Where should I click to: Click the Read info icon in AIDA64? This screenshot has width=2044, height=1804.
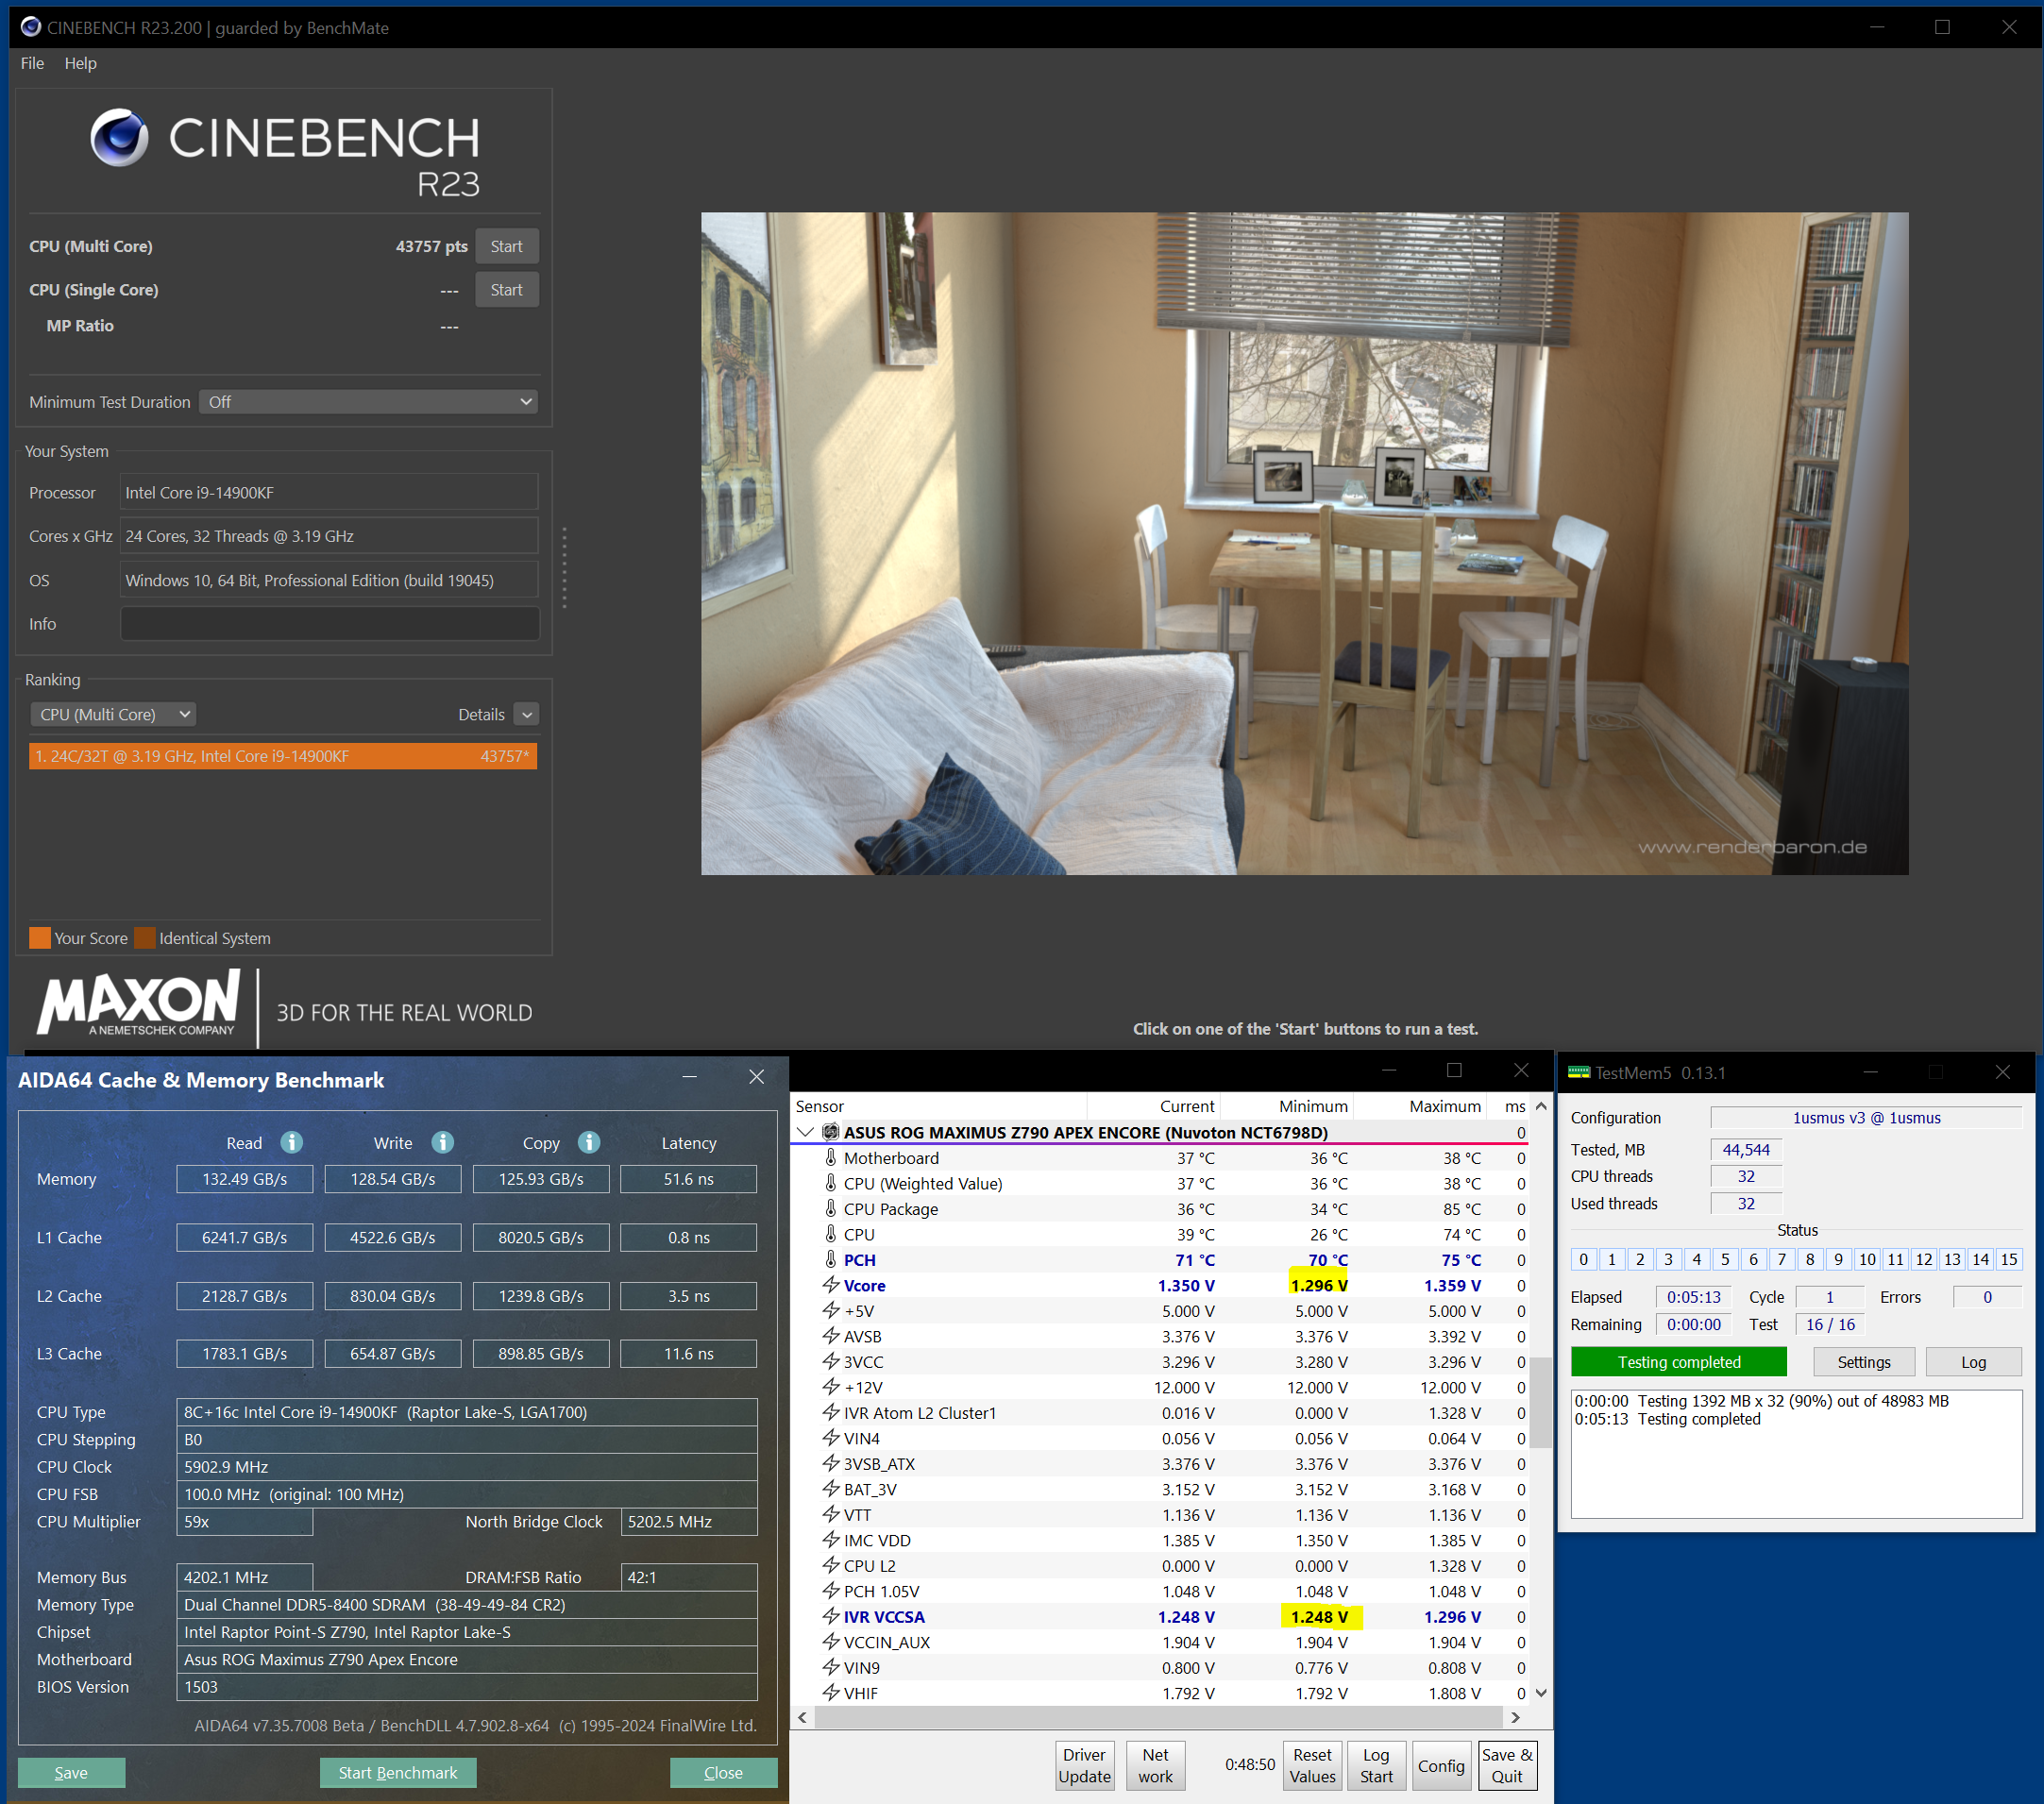(291, 1142)
